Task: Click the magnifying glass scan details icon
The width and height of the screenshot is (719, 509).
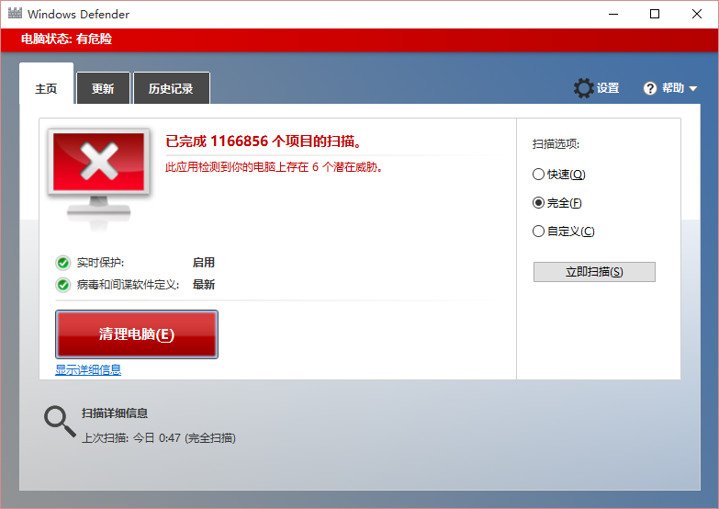Action: (x=59, y=421)
